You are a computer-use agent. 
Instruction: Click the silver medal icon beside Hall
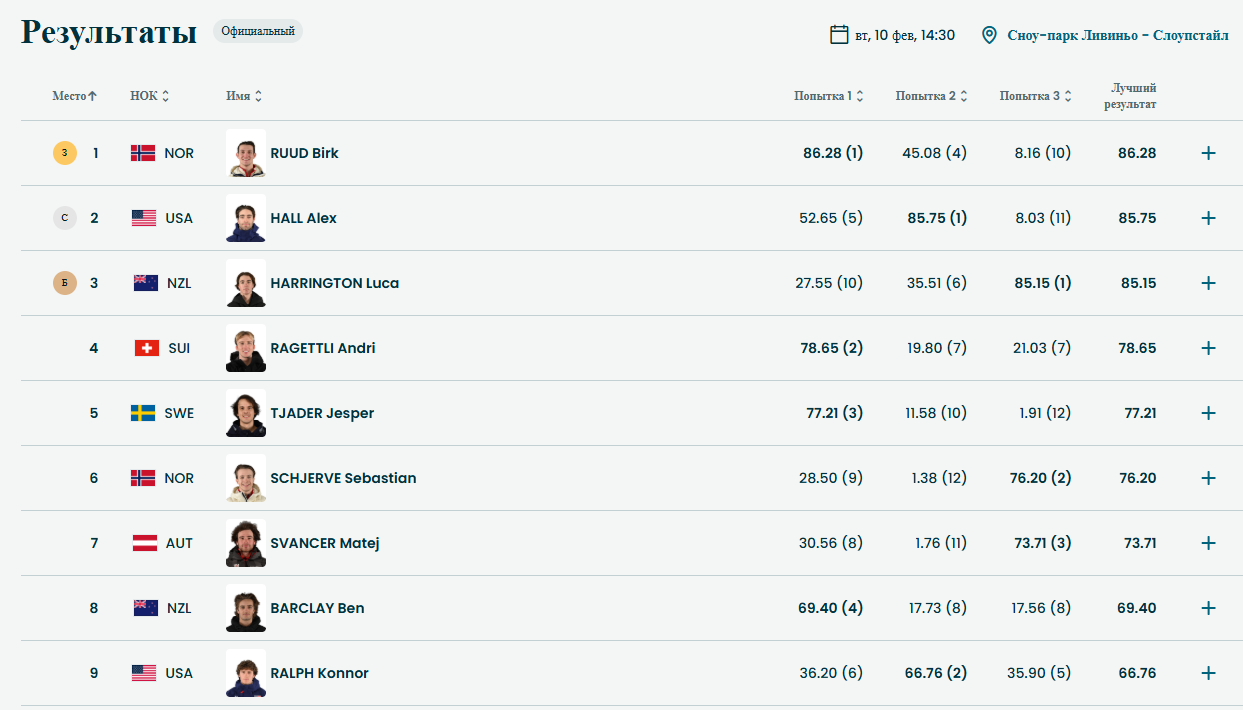click(x=64, y=218)
